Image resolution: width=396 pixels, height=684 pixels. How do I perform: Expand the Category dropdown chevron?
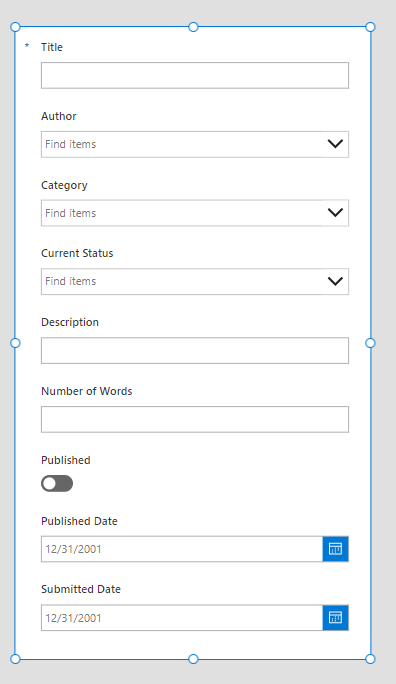tap(335, 213)
